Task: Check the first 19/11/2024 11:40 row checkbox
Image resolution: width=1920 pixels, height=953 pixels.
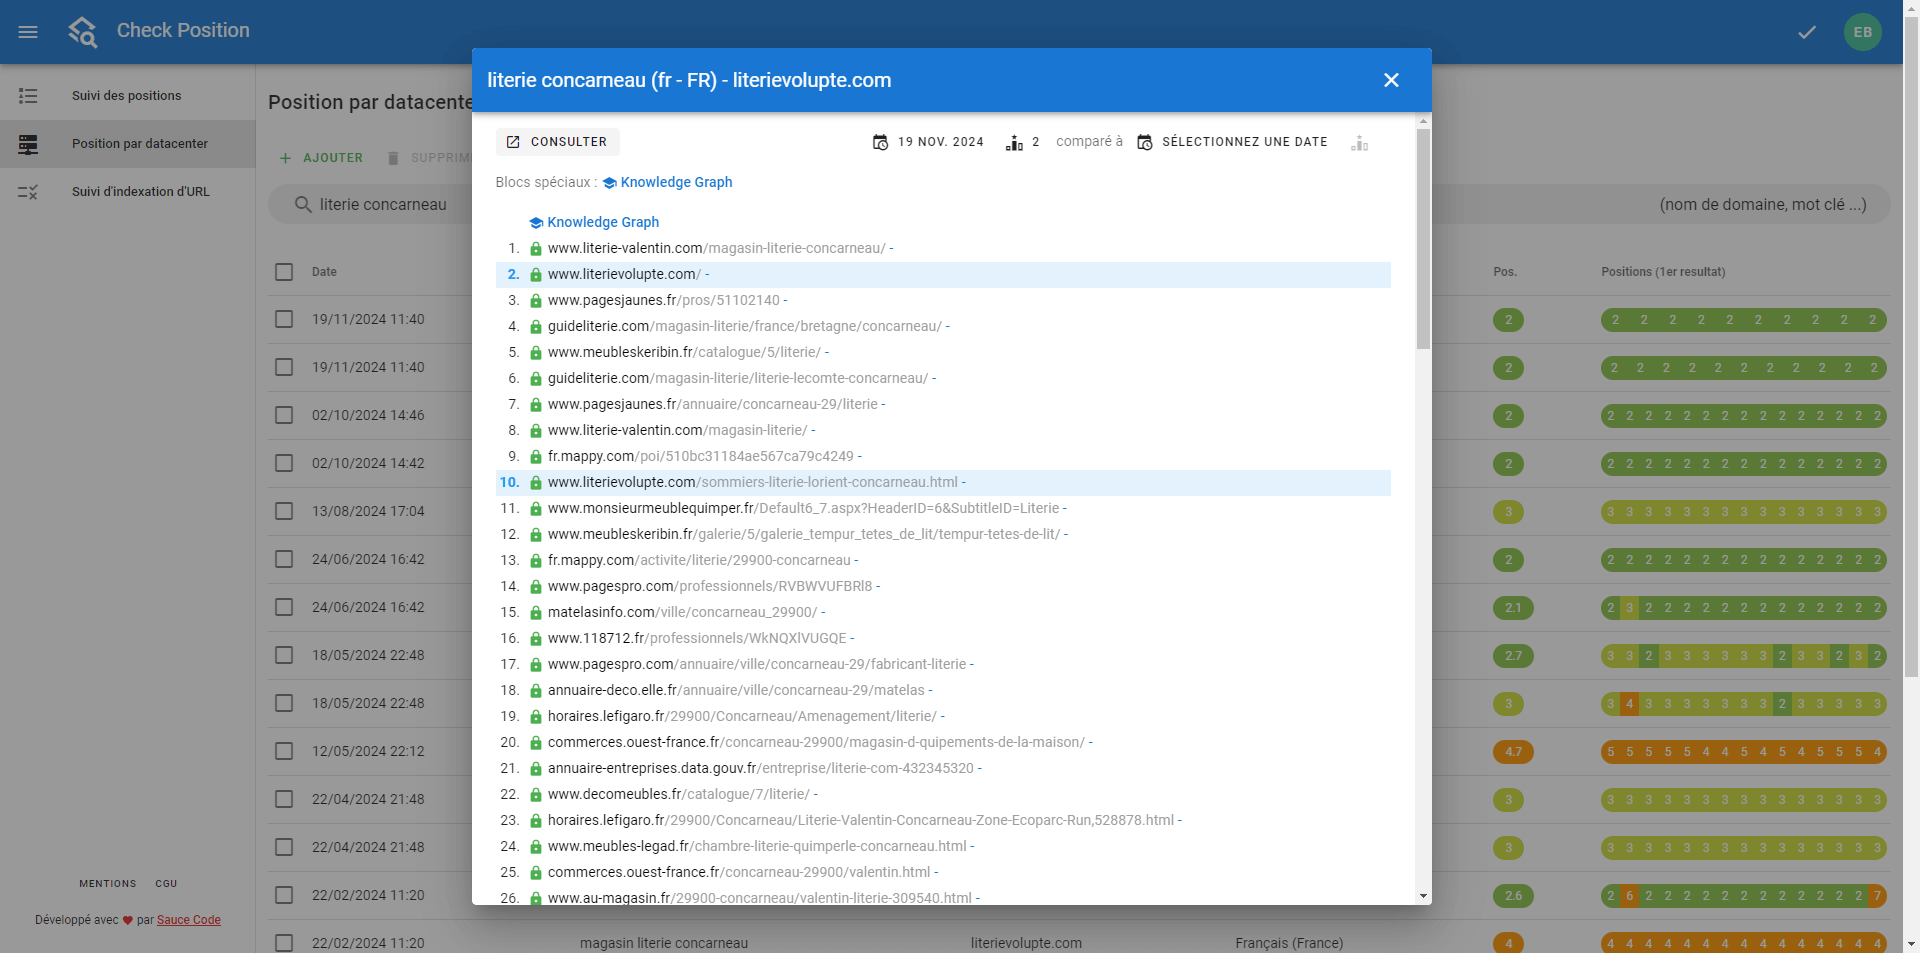Action: 284,319
